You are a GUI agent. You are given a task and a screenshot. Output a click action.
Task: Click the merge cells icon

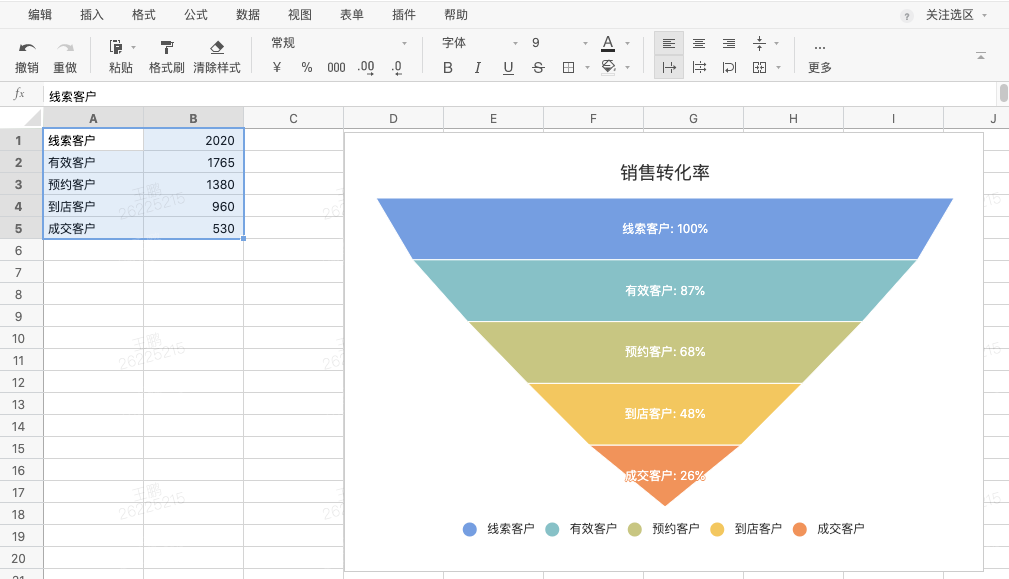(759, 68)
